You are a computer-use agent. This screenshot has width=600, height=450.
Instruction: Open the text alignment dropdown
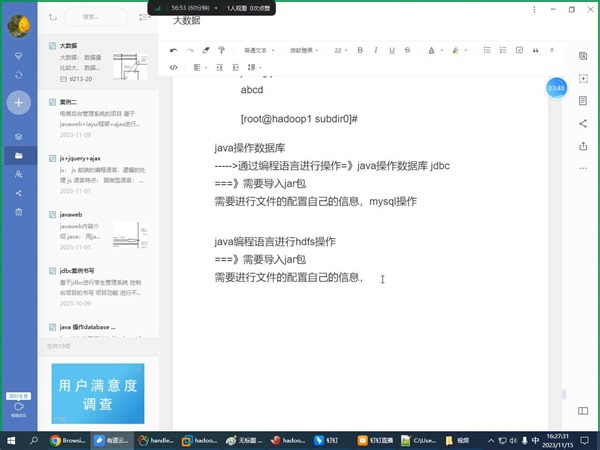[200, 67]
